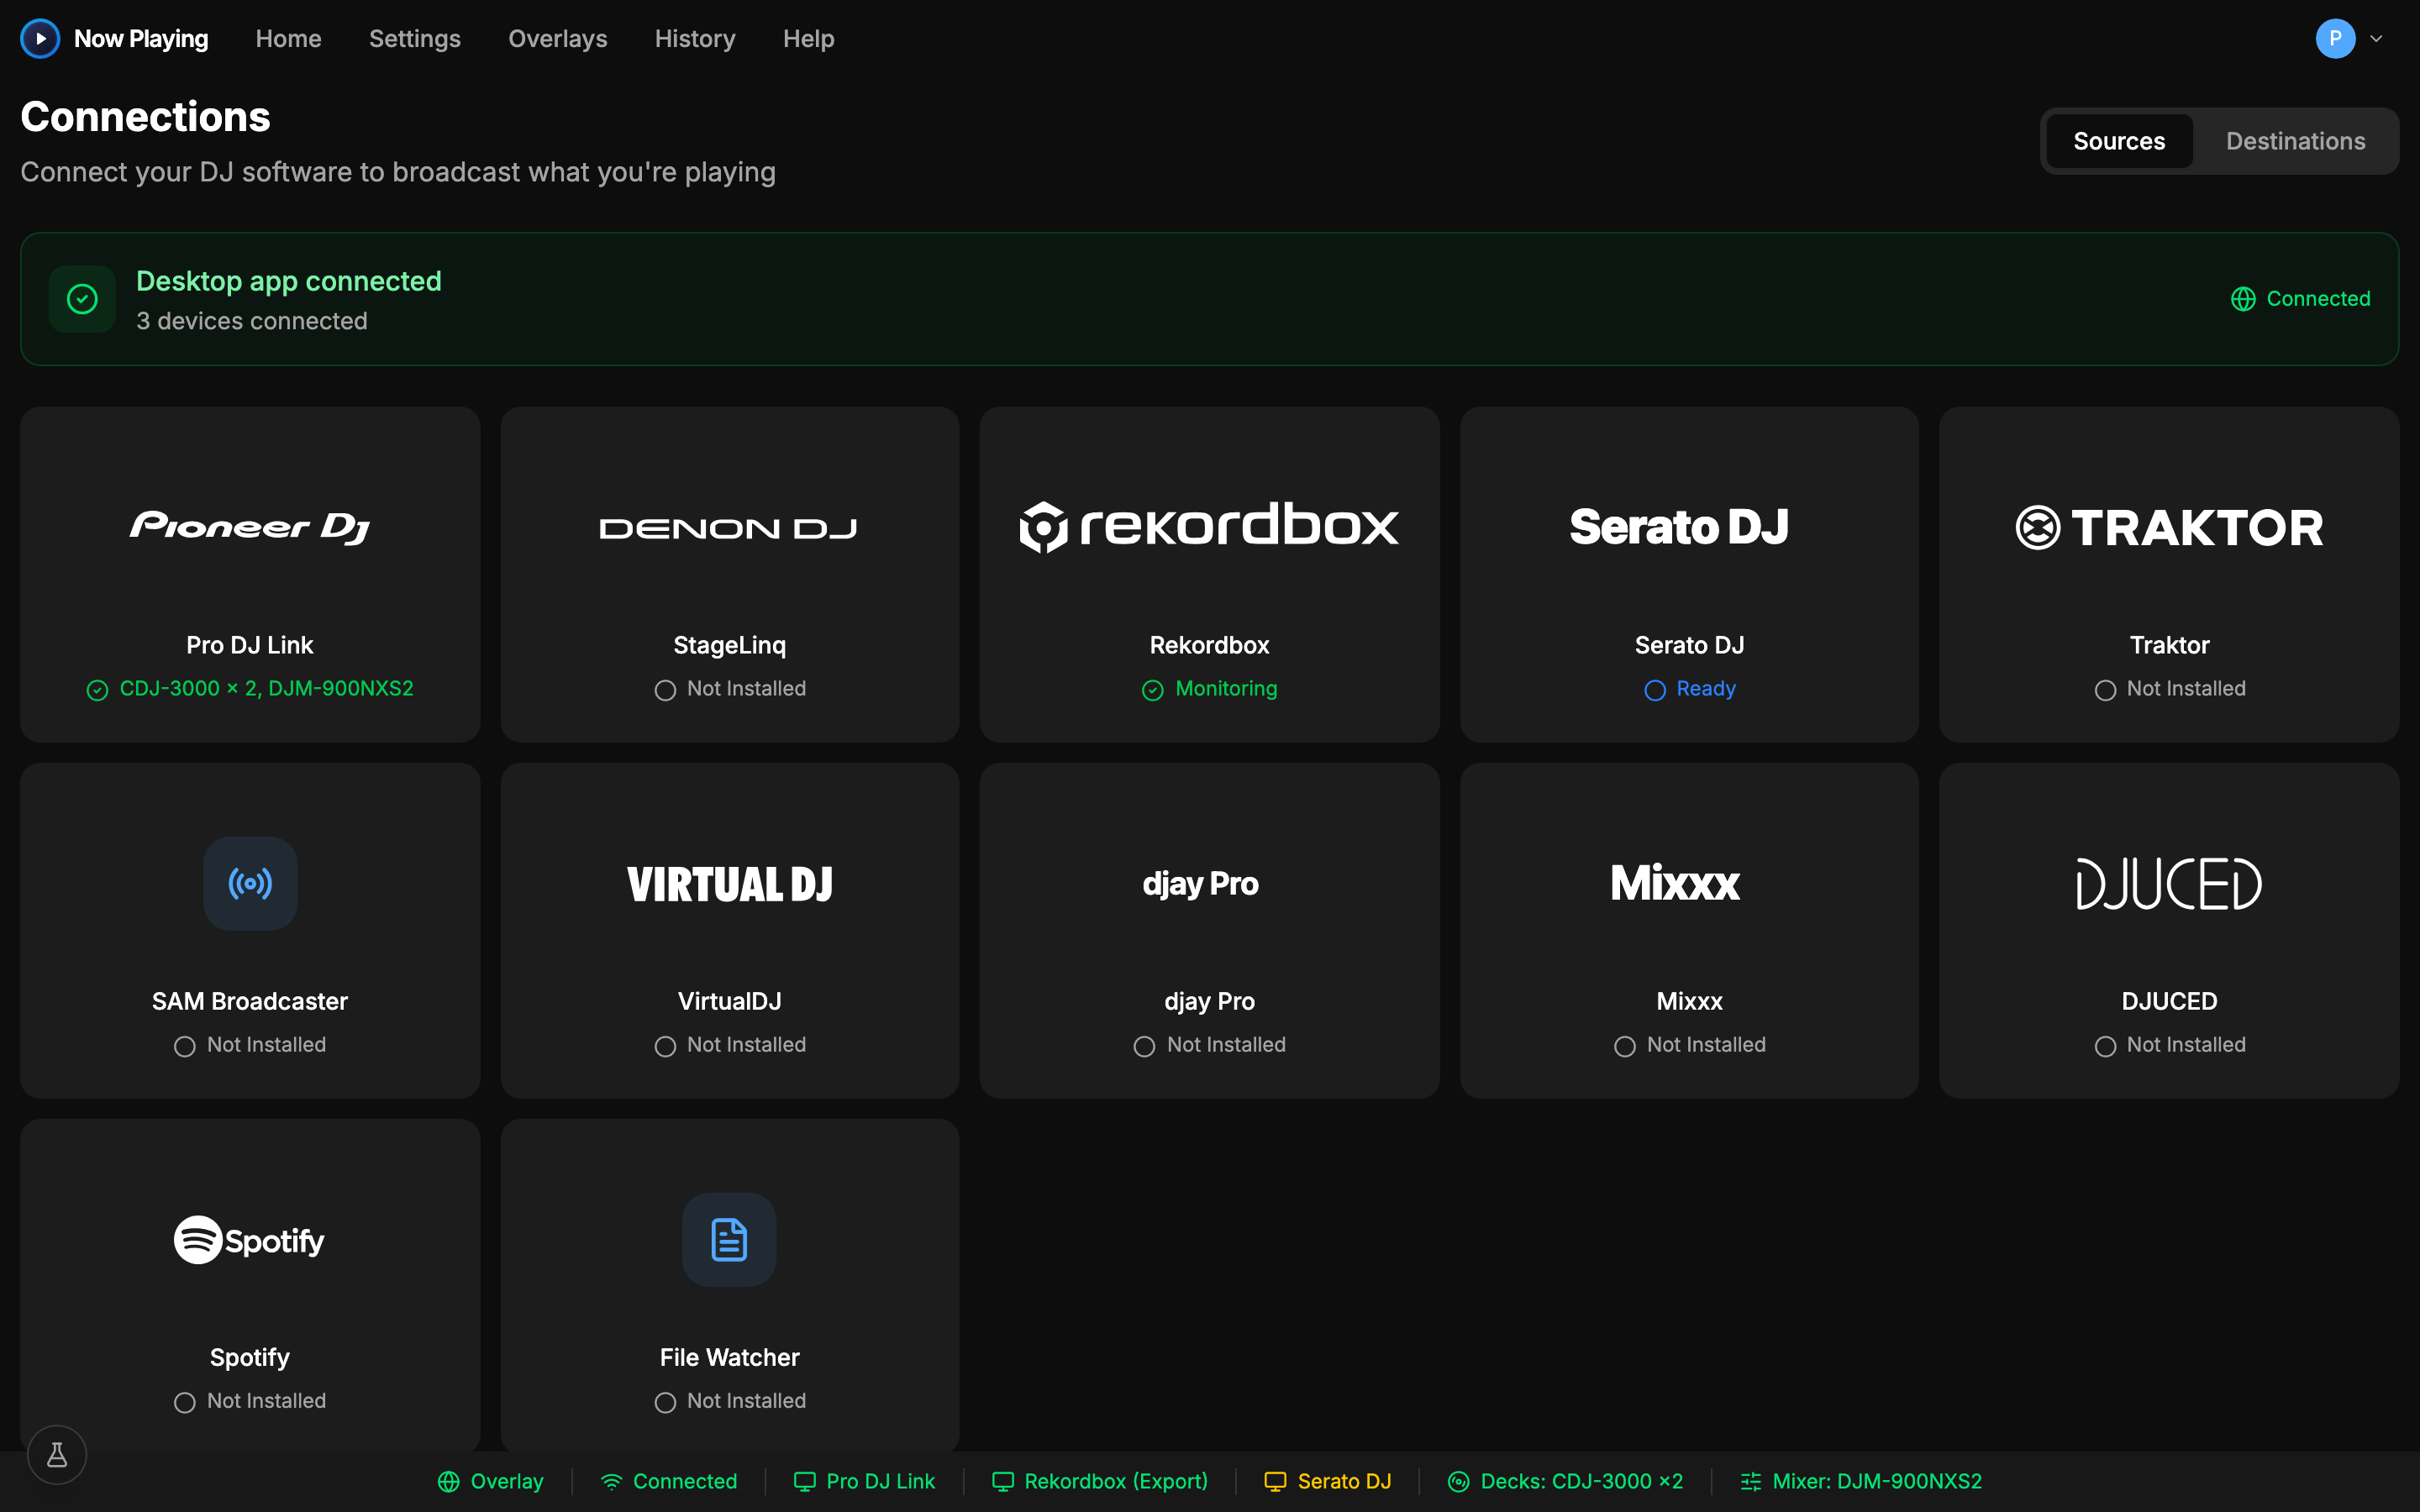Screen dimensions: 2420x1512
Task: Select the StageLinq card title
Action: click(x=729, y=645)
